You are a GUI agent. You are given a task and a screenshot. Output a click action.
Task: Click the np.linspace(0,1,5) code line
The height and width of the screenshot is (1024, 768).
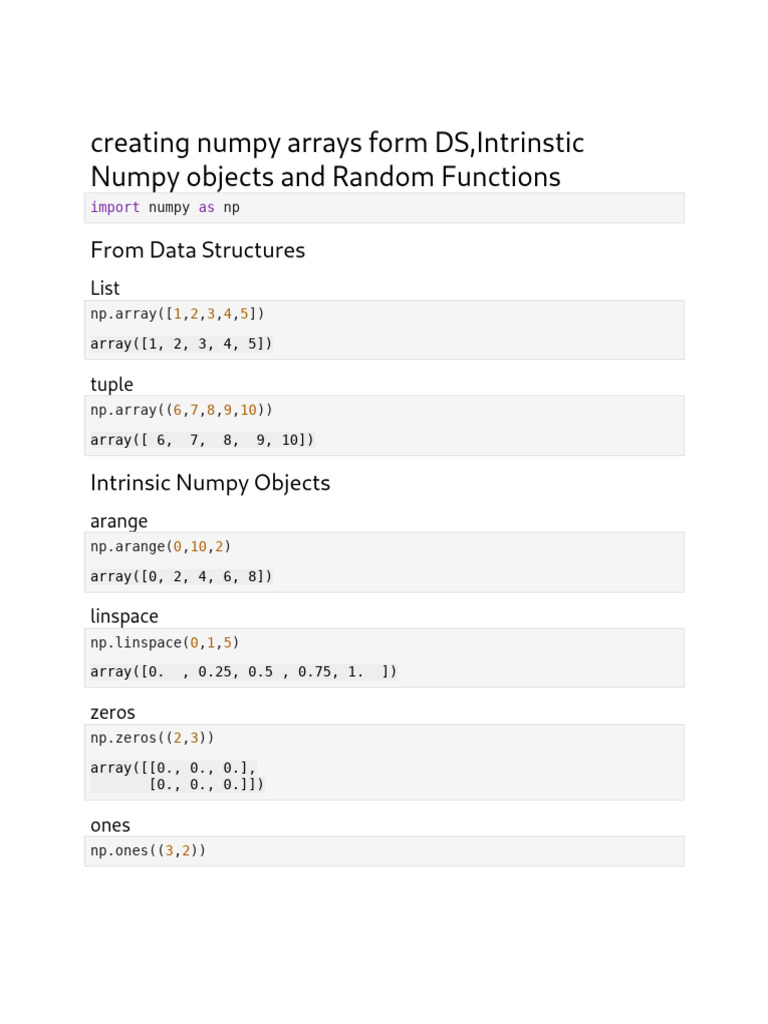pos(165,642)
